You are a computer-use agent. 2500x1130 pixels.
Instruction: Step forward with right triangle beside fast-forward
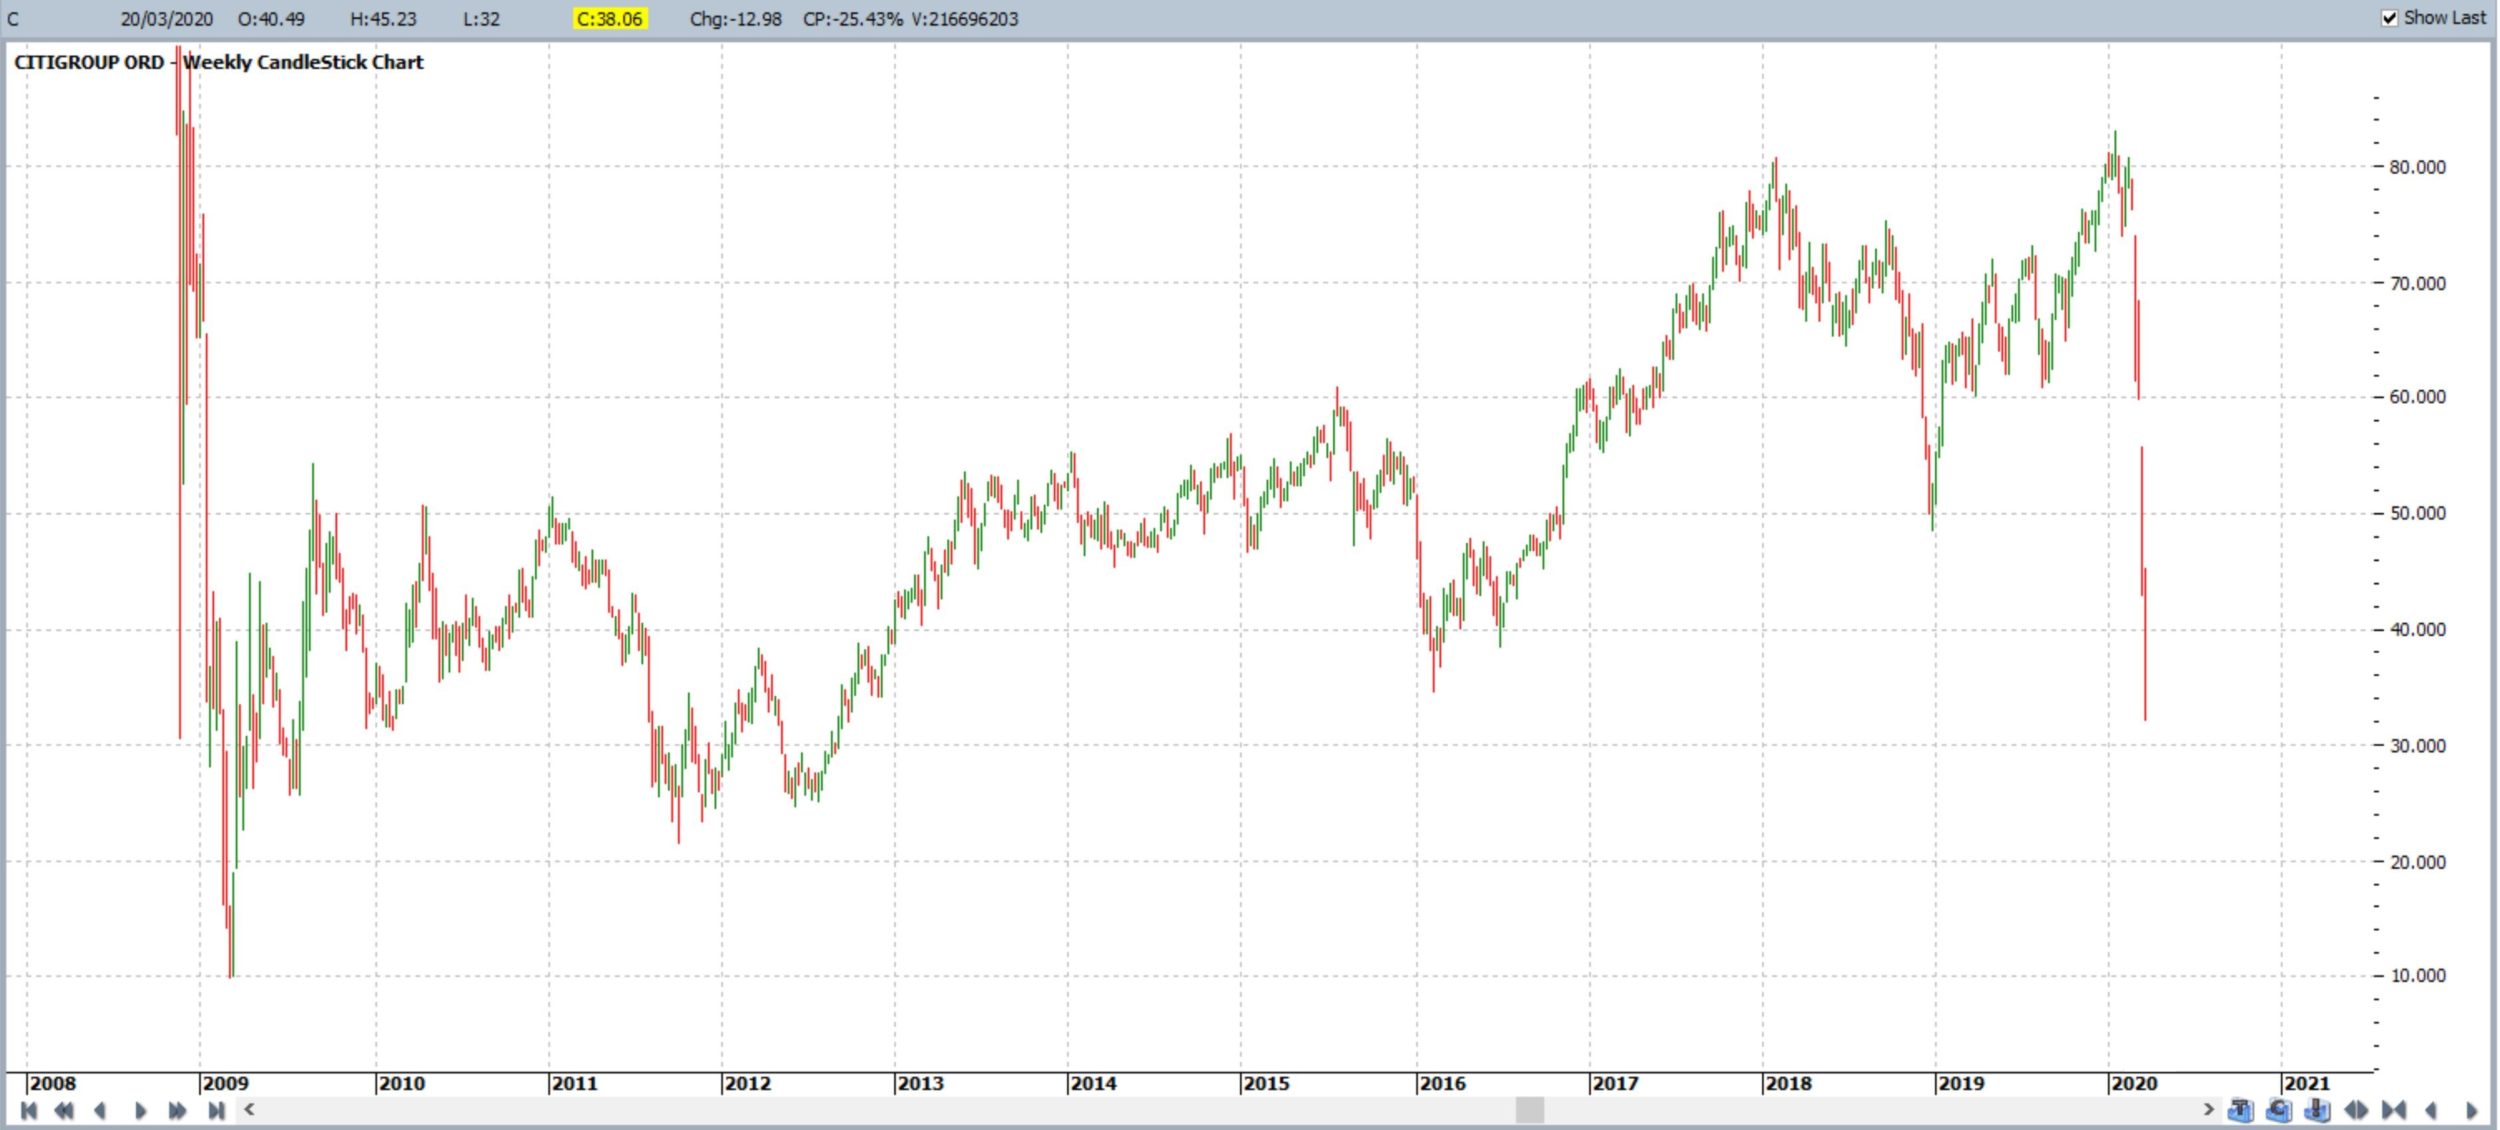pyautogui.click(x=140, y=1110)
